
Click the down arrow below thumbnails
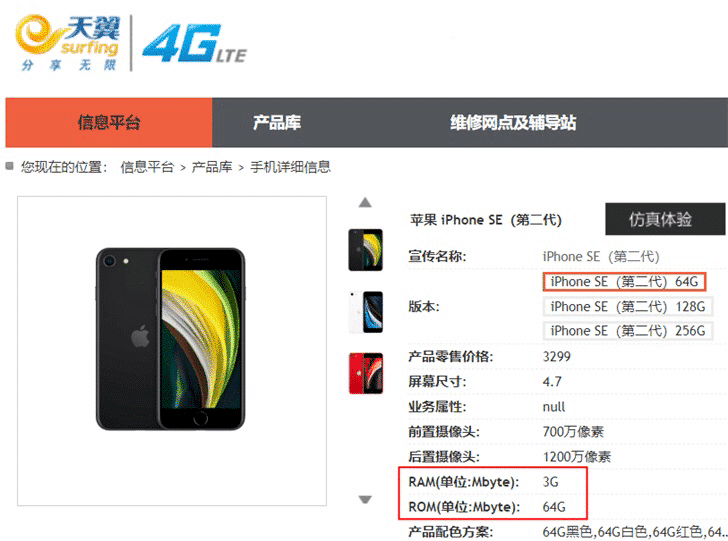point(365,500)
